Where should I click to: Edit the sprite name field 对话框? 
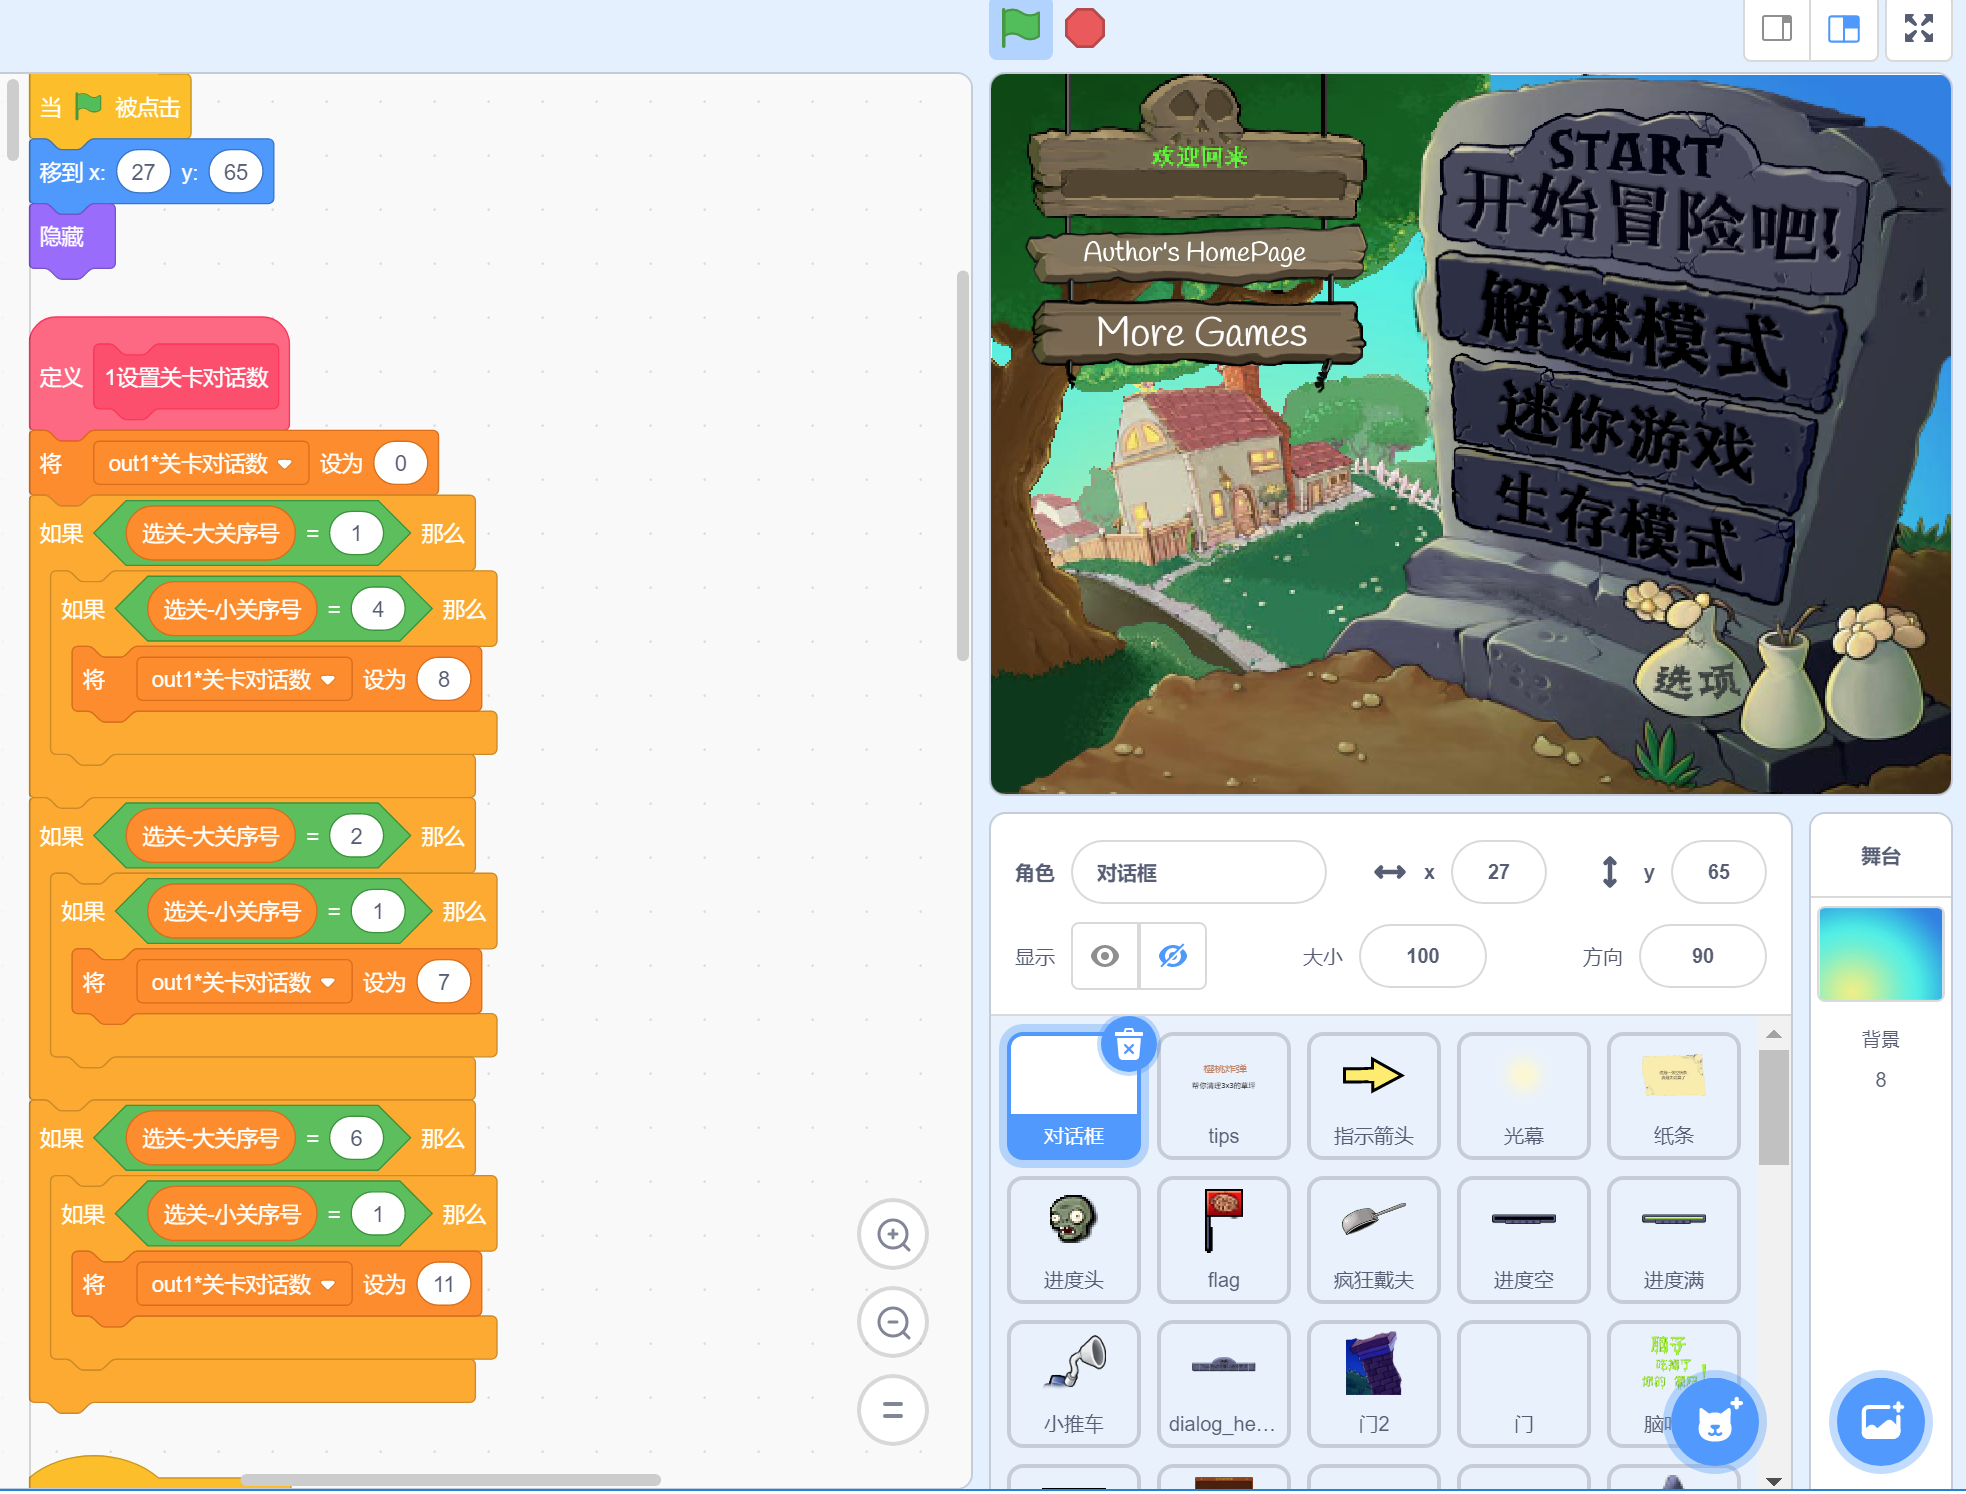point(1198,872)
